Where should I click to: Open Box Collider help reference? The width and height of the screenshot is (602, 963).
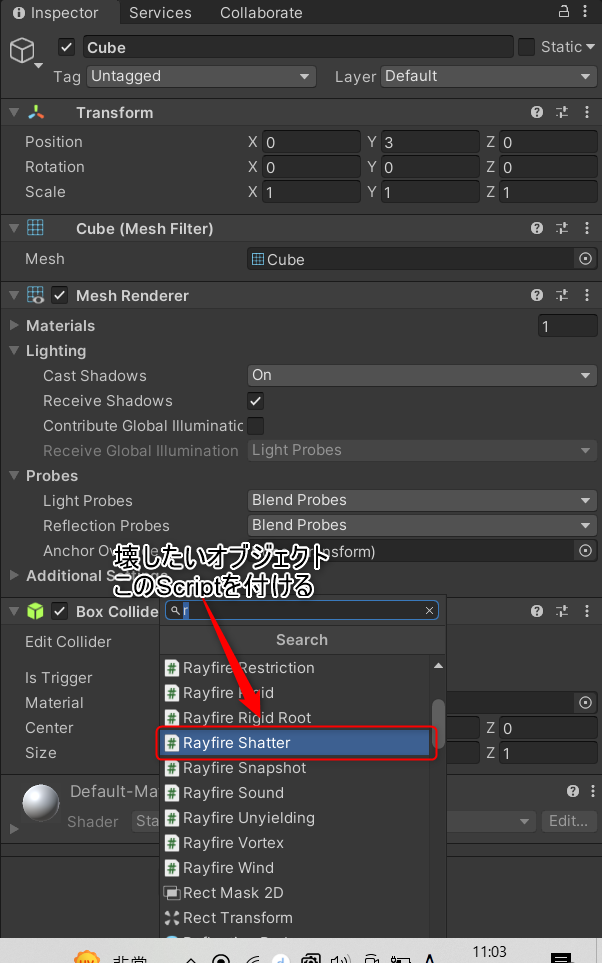click(x=537, y=611)
